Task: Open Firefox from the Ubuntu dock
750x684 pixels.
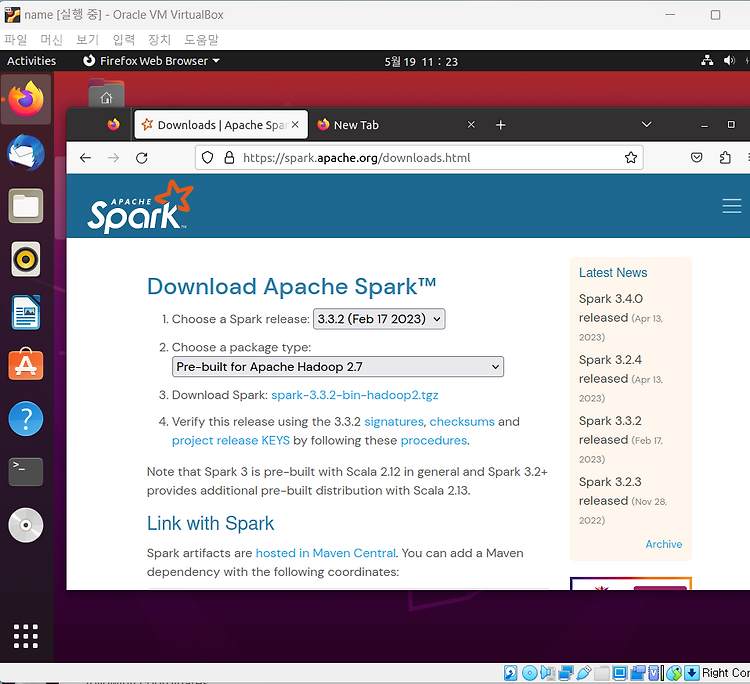Action: 26,99
